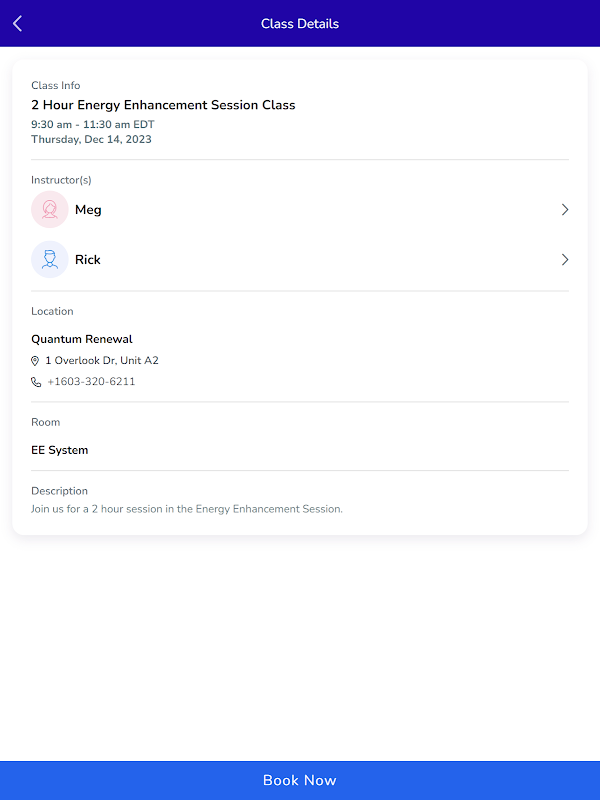
Task: Click the class description text
Action: (x=187, y=509)
